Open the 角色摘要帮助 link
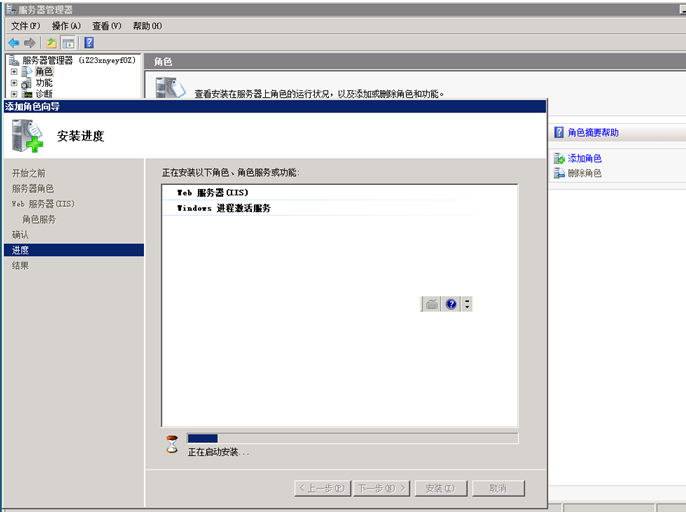The height and width of the screenshot is (515, 686). [x=592, y=132]
